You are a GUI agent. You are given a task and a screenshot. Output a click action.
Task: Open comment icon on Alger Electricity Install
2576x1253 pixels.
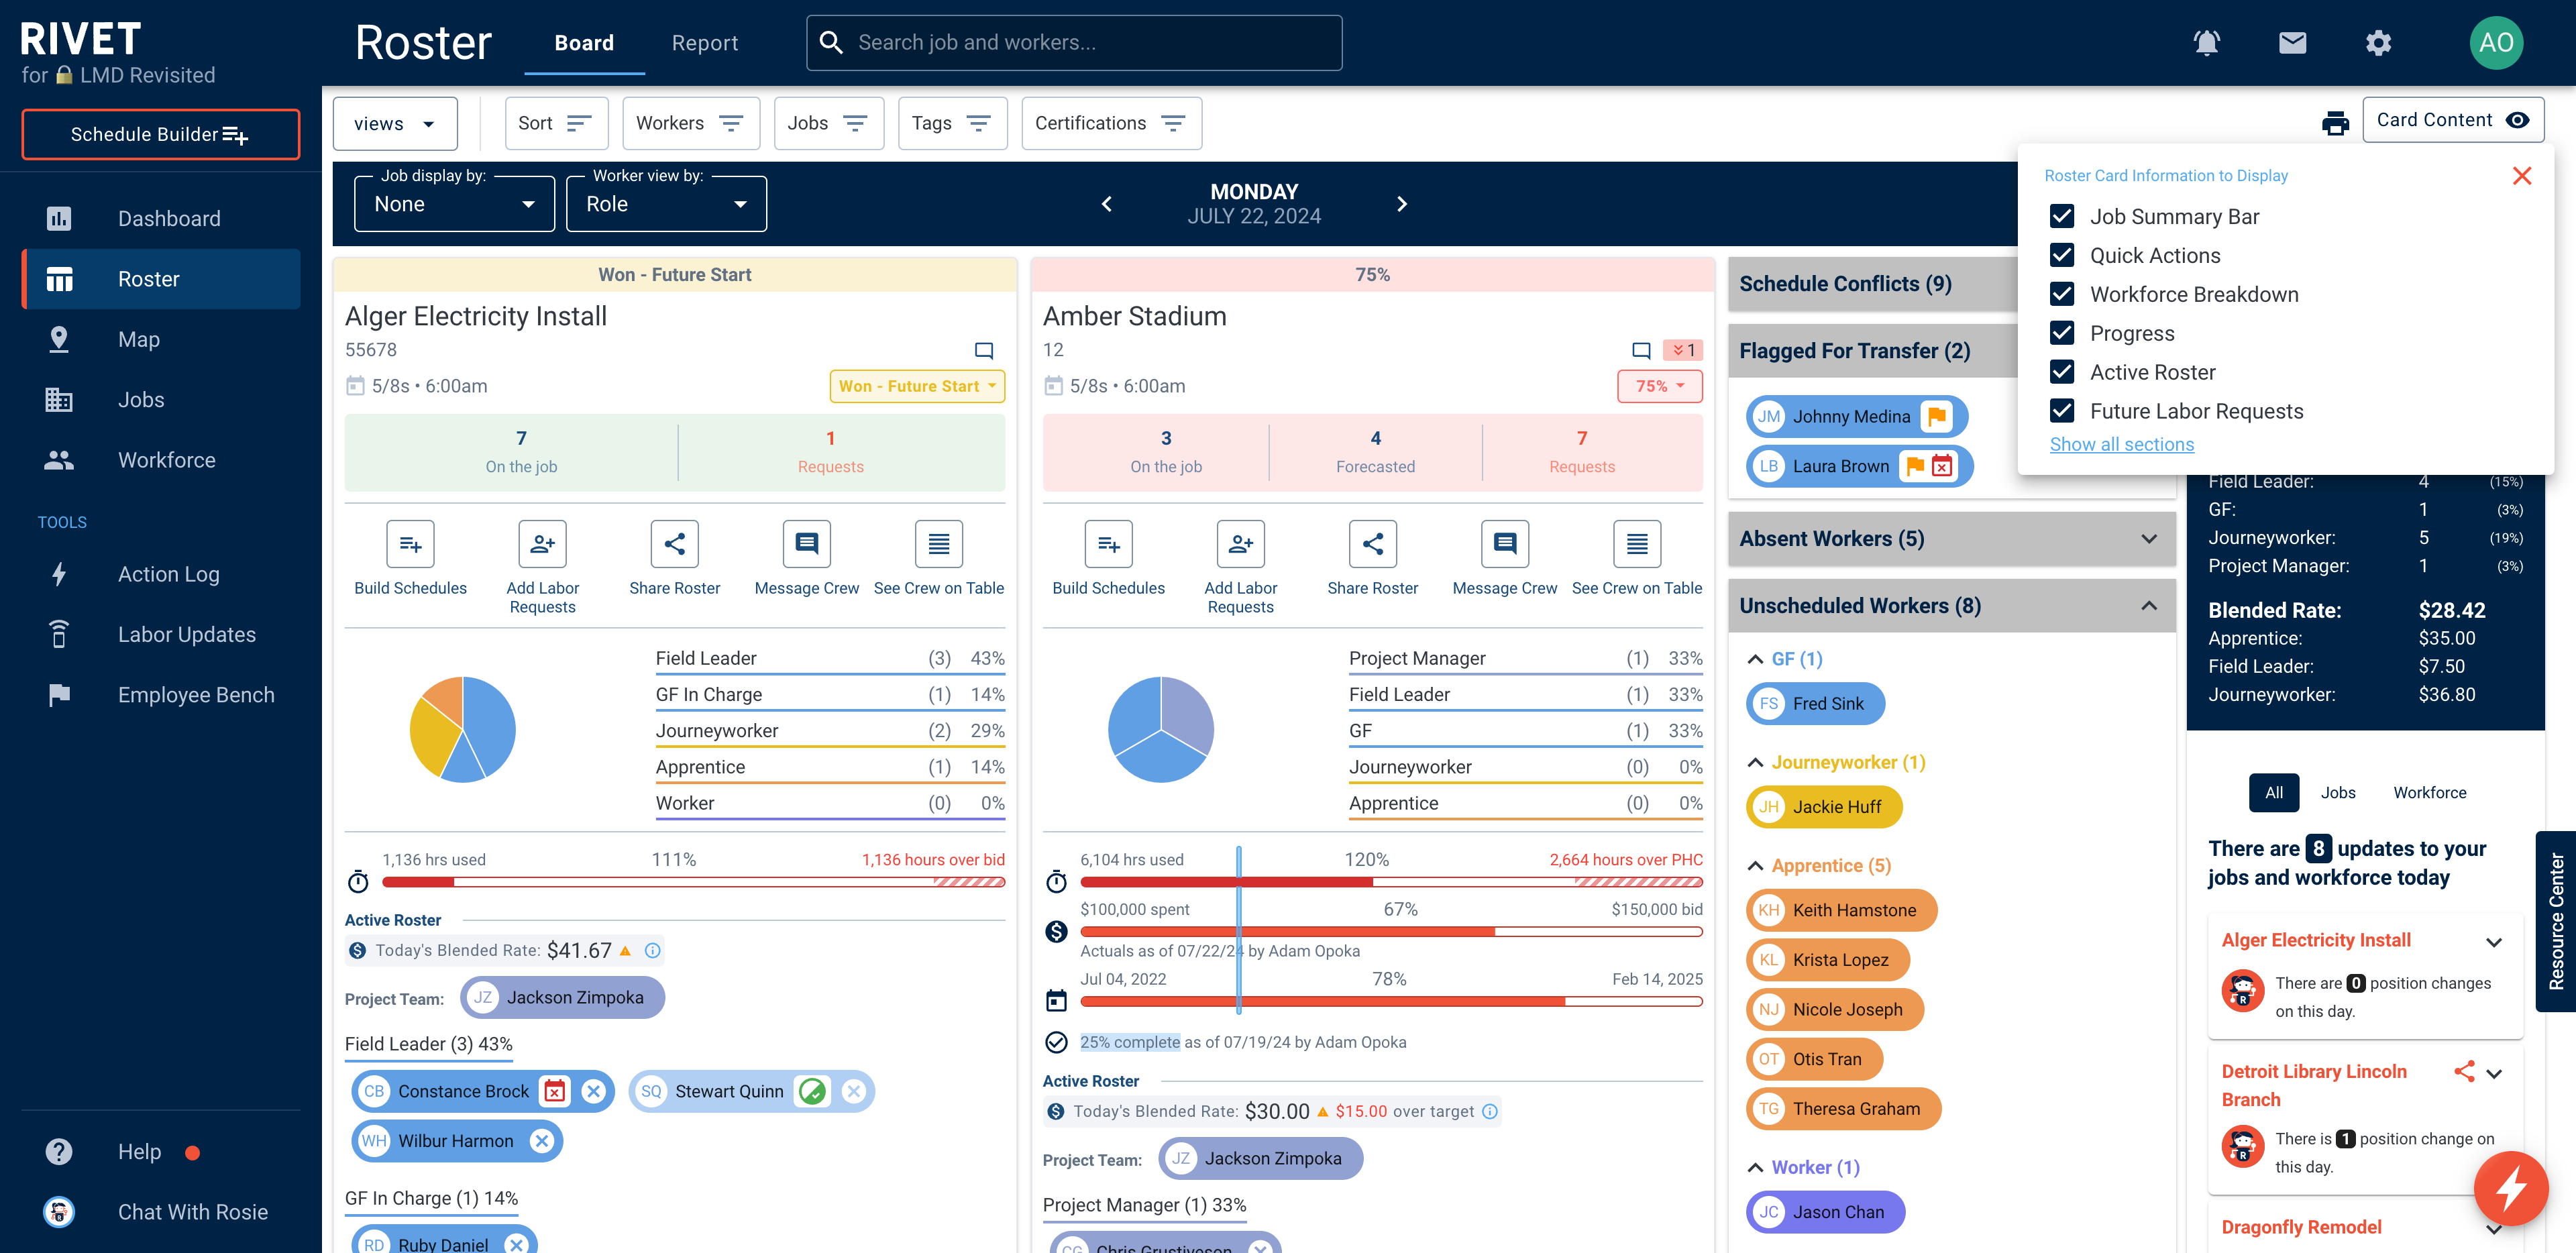coord(984,350)
